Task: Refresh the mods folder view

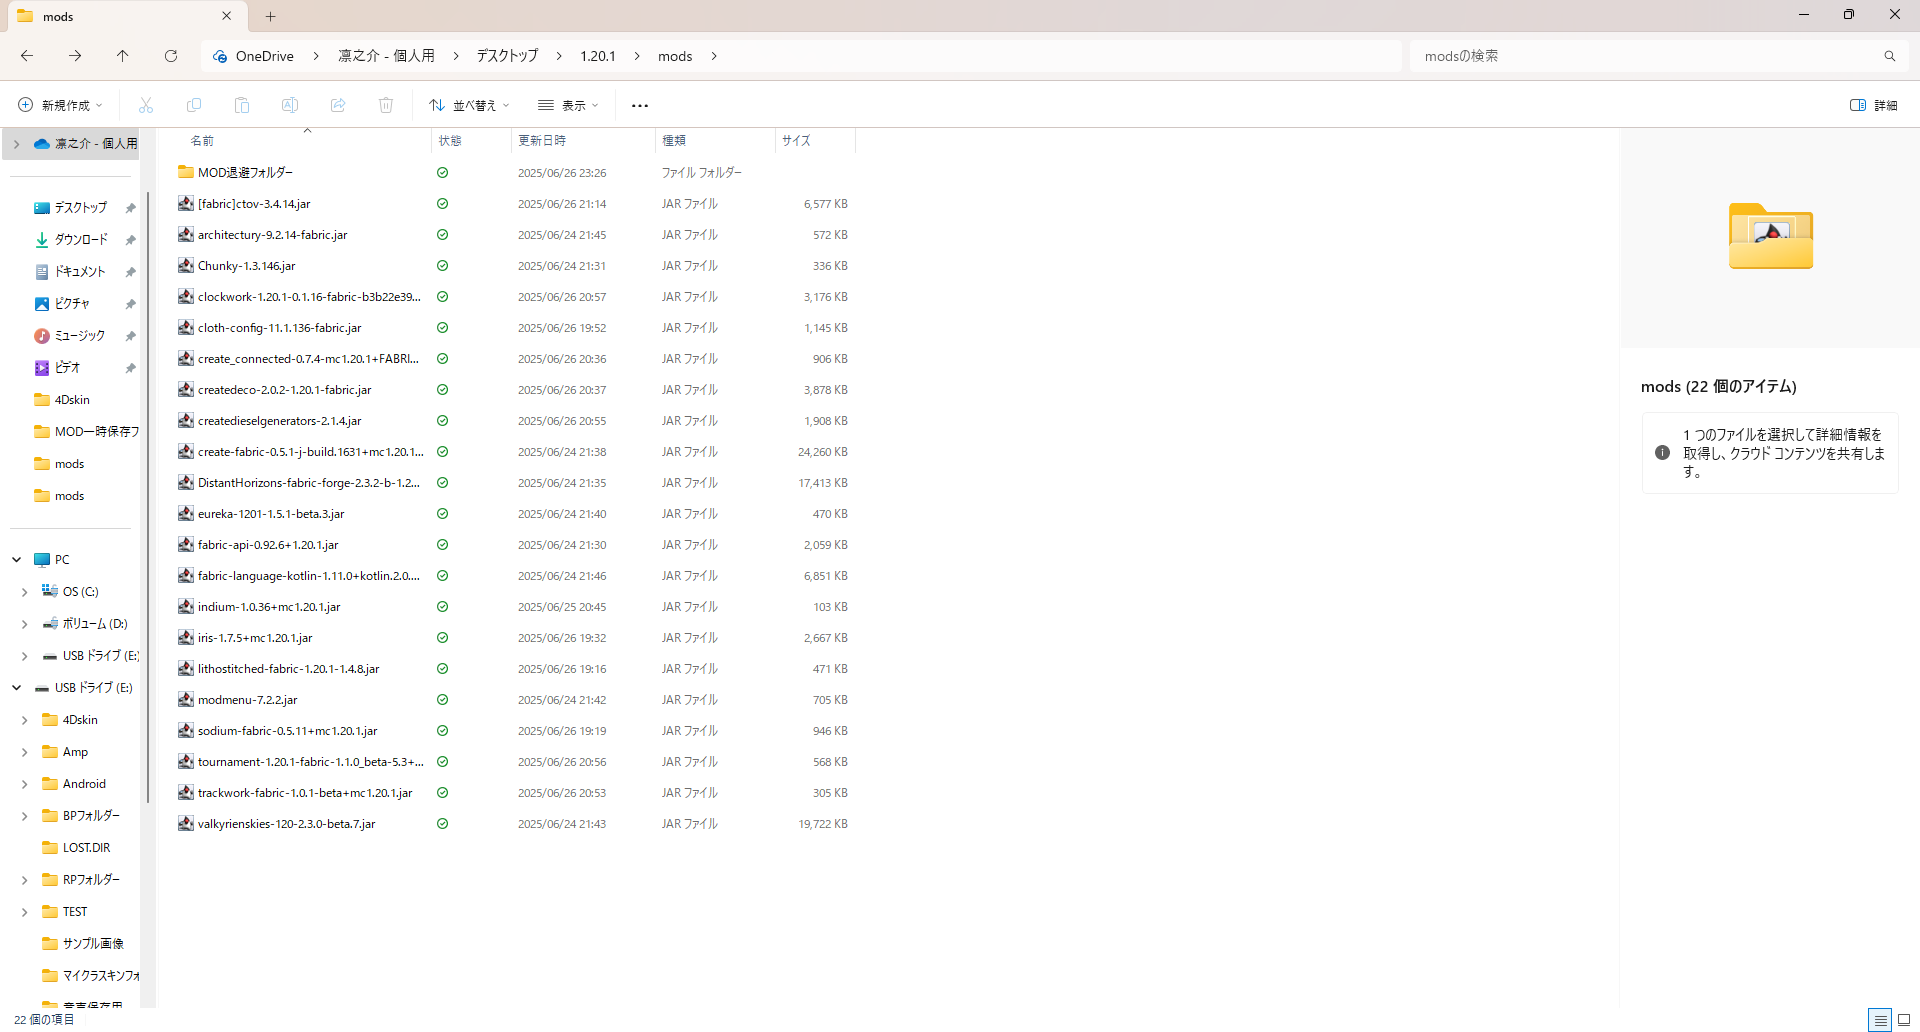Action: [171, 56]
